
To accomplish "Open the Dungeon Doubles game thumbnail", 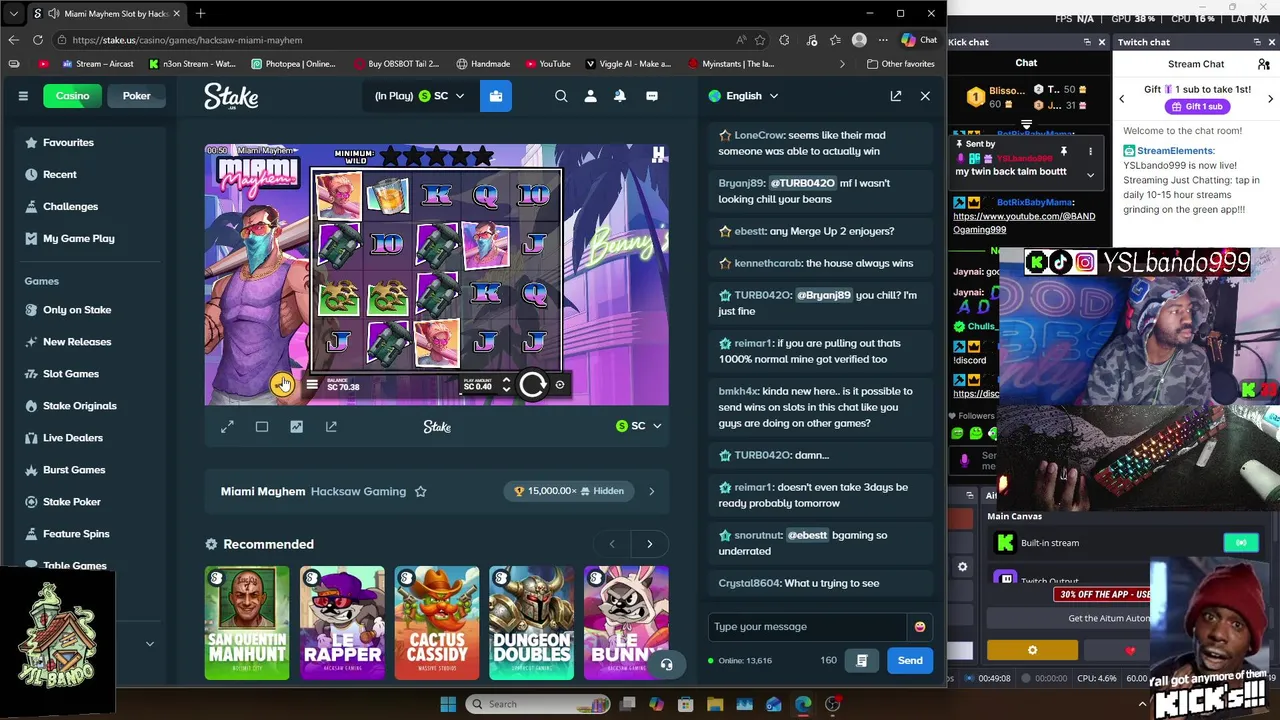I will pos(532,623).
